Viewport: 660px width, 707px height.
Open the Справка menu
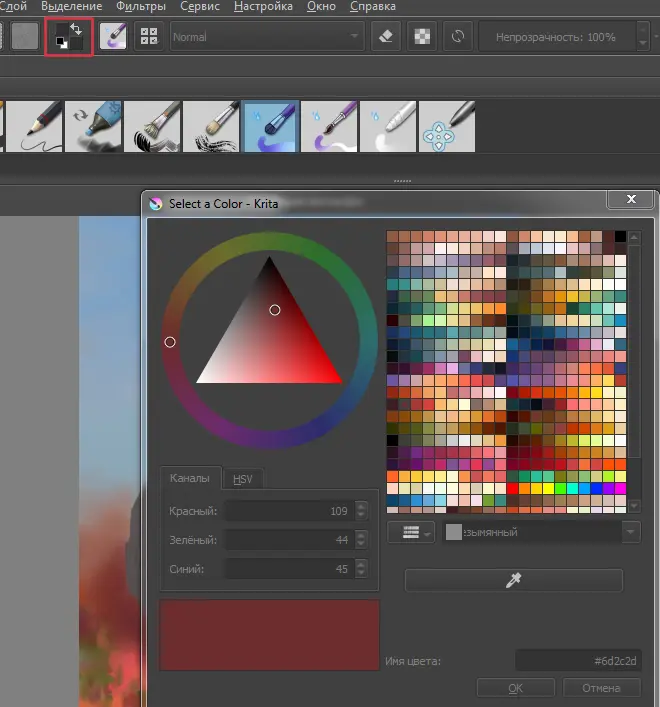click(x=373, y=6)
